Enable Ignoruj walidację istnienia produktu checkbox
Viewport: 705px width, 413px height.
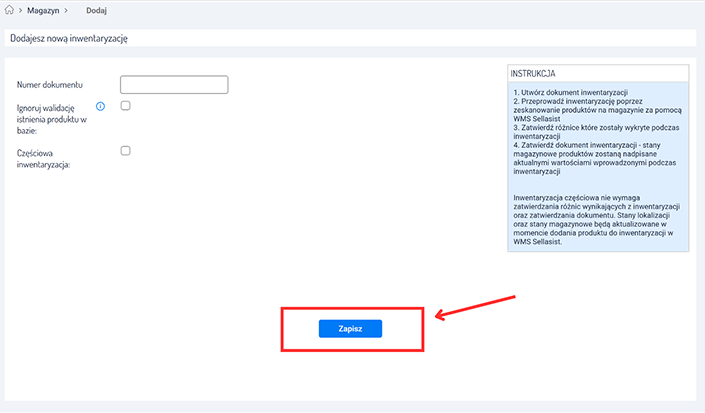(125, 105)
